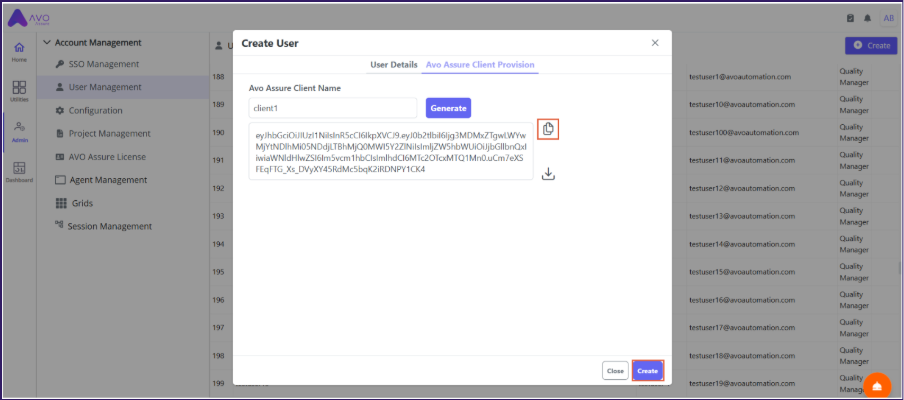Open the notifications bell
This screenshot has width=904, height=400.
tap(866, 18)
